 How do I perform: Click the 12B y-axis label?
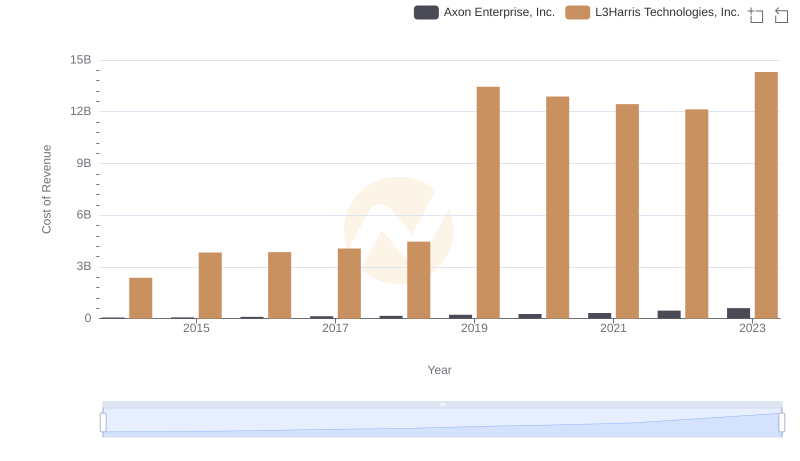coord(81,112)
